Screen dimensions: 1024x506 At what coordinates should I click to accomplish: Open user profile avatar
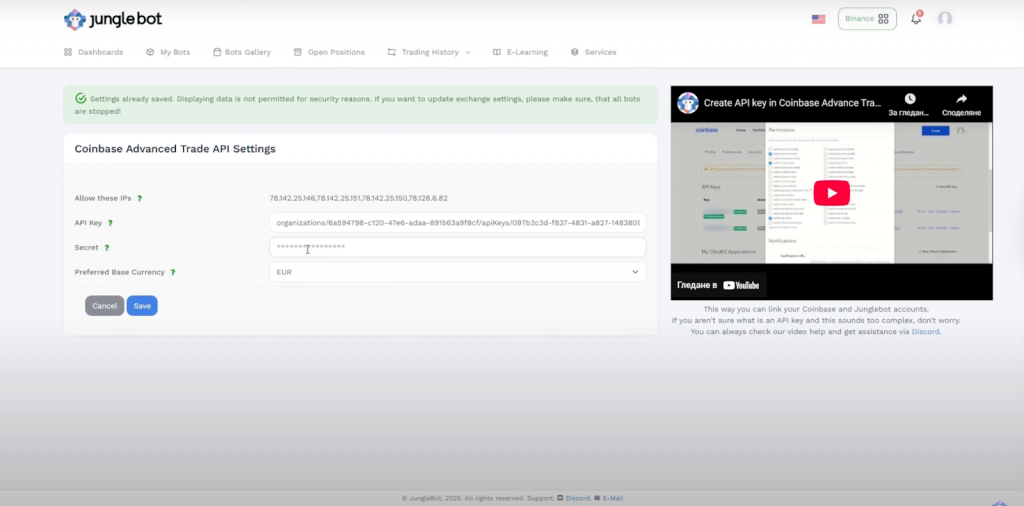[944, 19]
